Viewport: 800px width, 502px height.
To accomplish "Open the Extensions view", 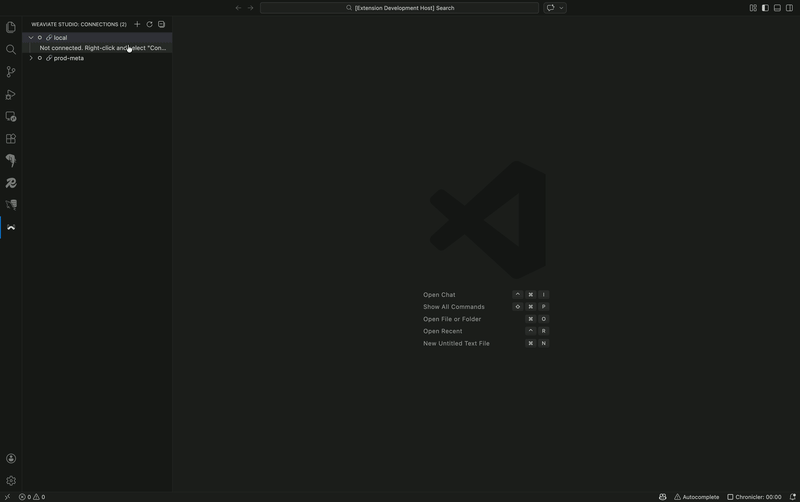I will click(x=11, y=139).
